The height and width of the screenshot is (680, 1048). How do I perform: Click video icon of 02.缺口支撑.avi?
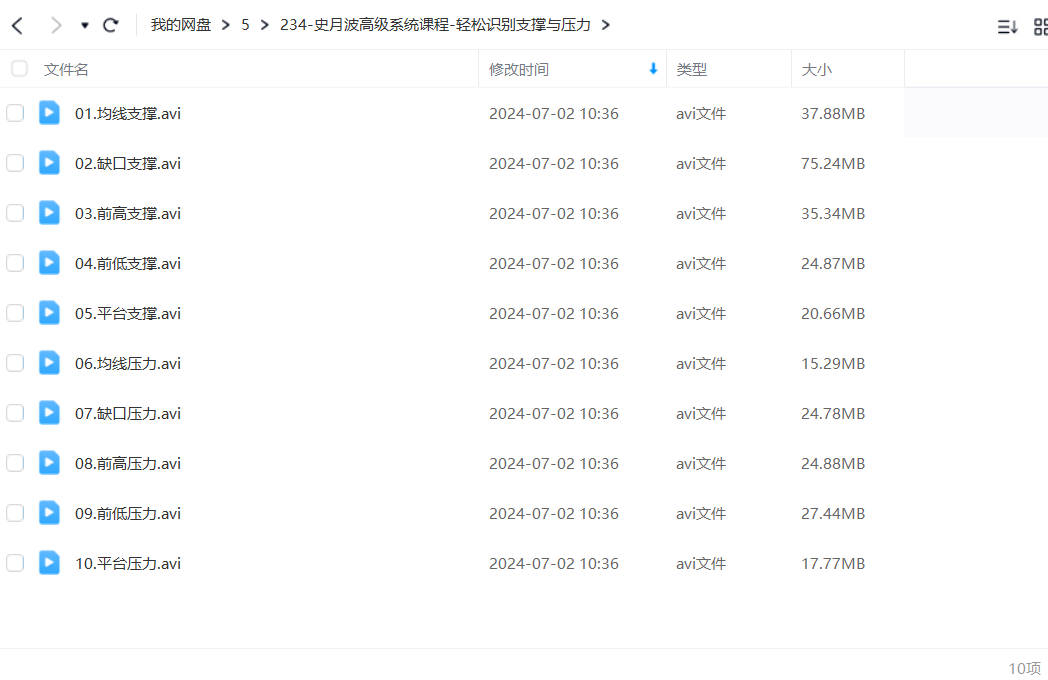pos(49,163)
